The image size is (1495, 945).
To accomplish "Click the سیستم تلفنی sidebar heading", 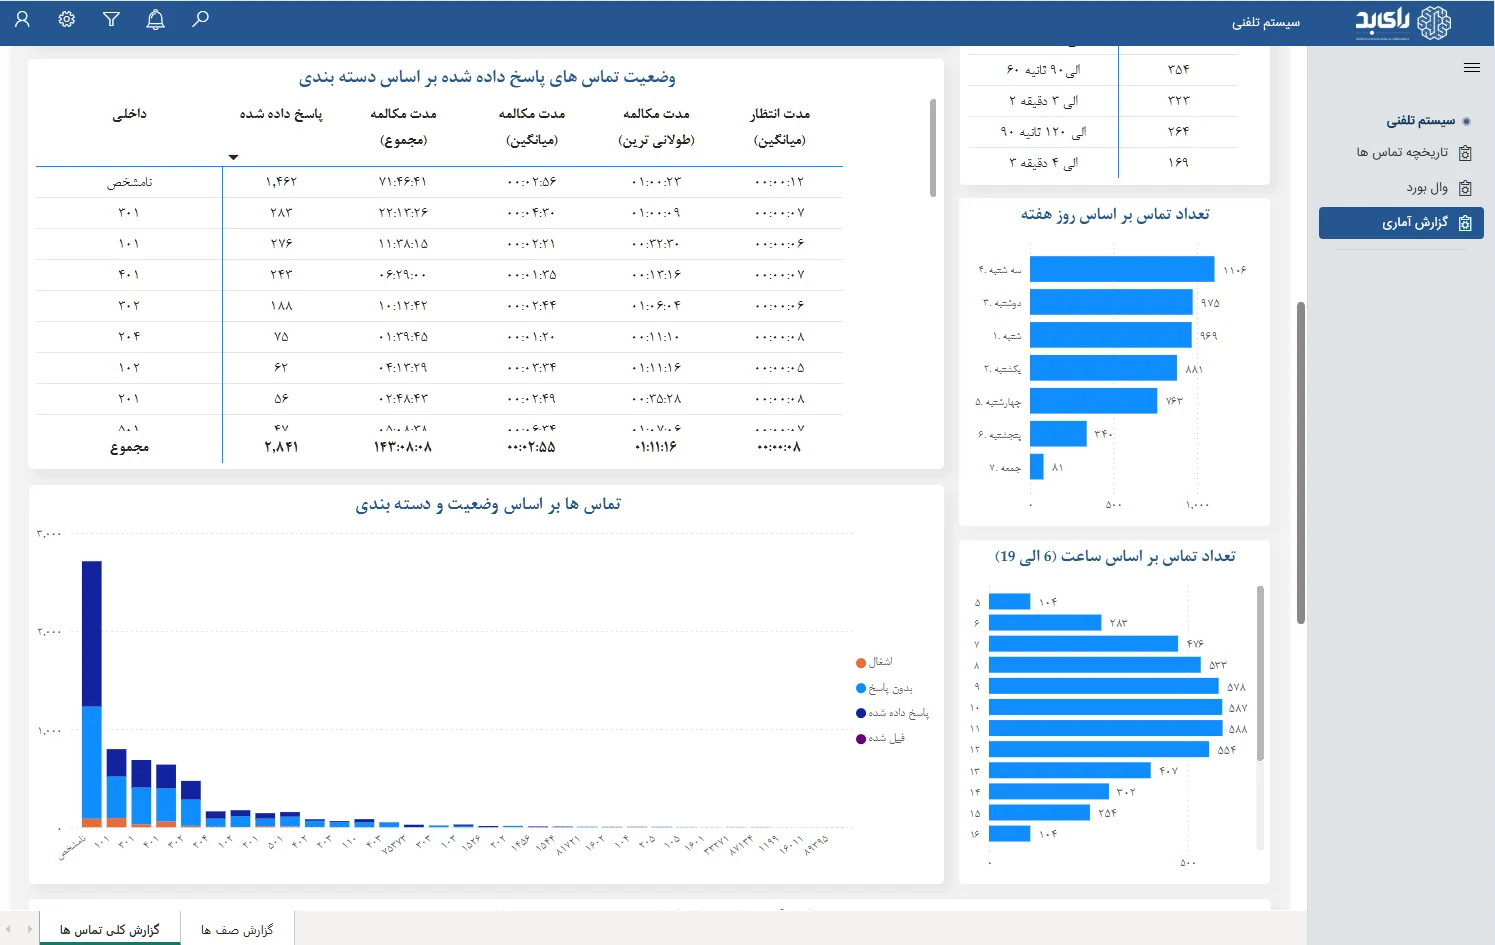I will 1420,121.
